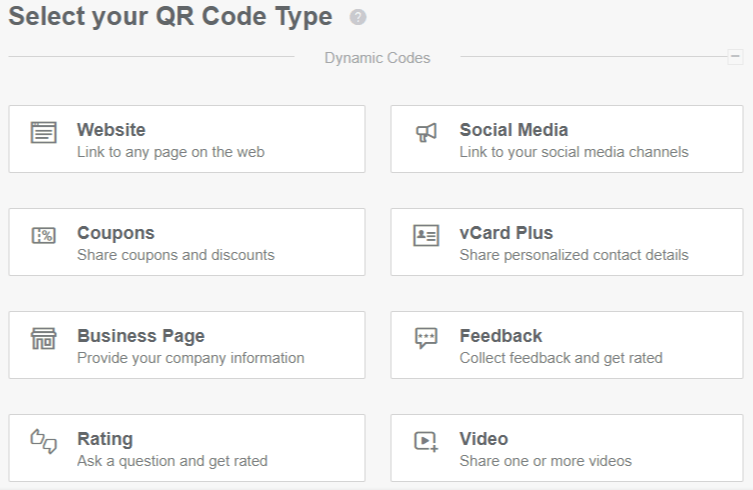
Task: Click "Link to any page on the web" description
Action: (171, 153)
